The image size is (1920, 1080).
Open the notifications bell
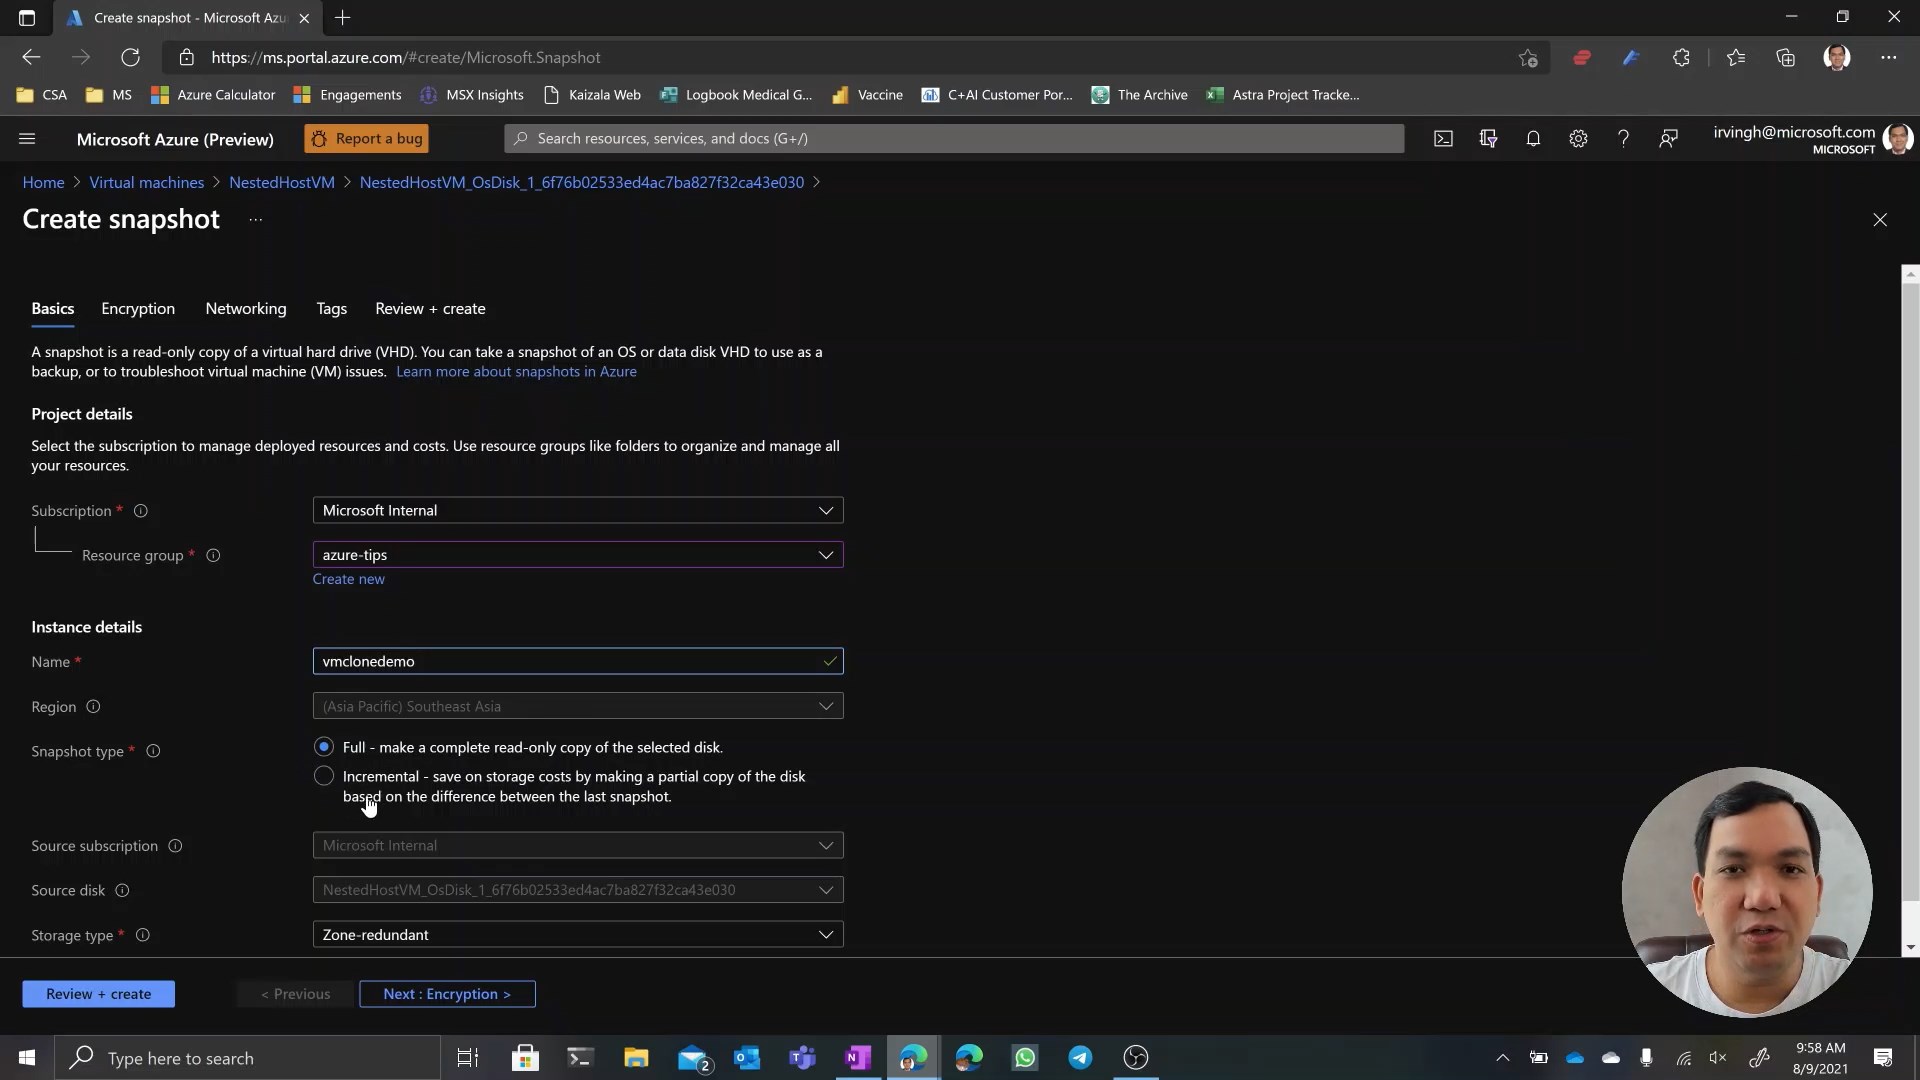point(1533,139)
